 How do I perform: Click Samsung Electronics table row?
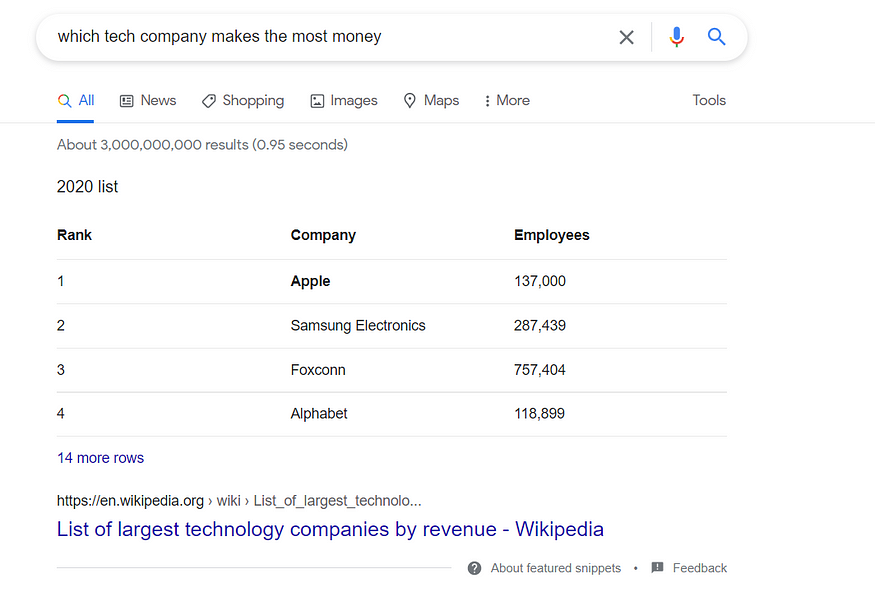357,326
